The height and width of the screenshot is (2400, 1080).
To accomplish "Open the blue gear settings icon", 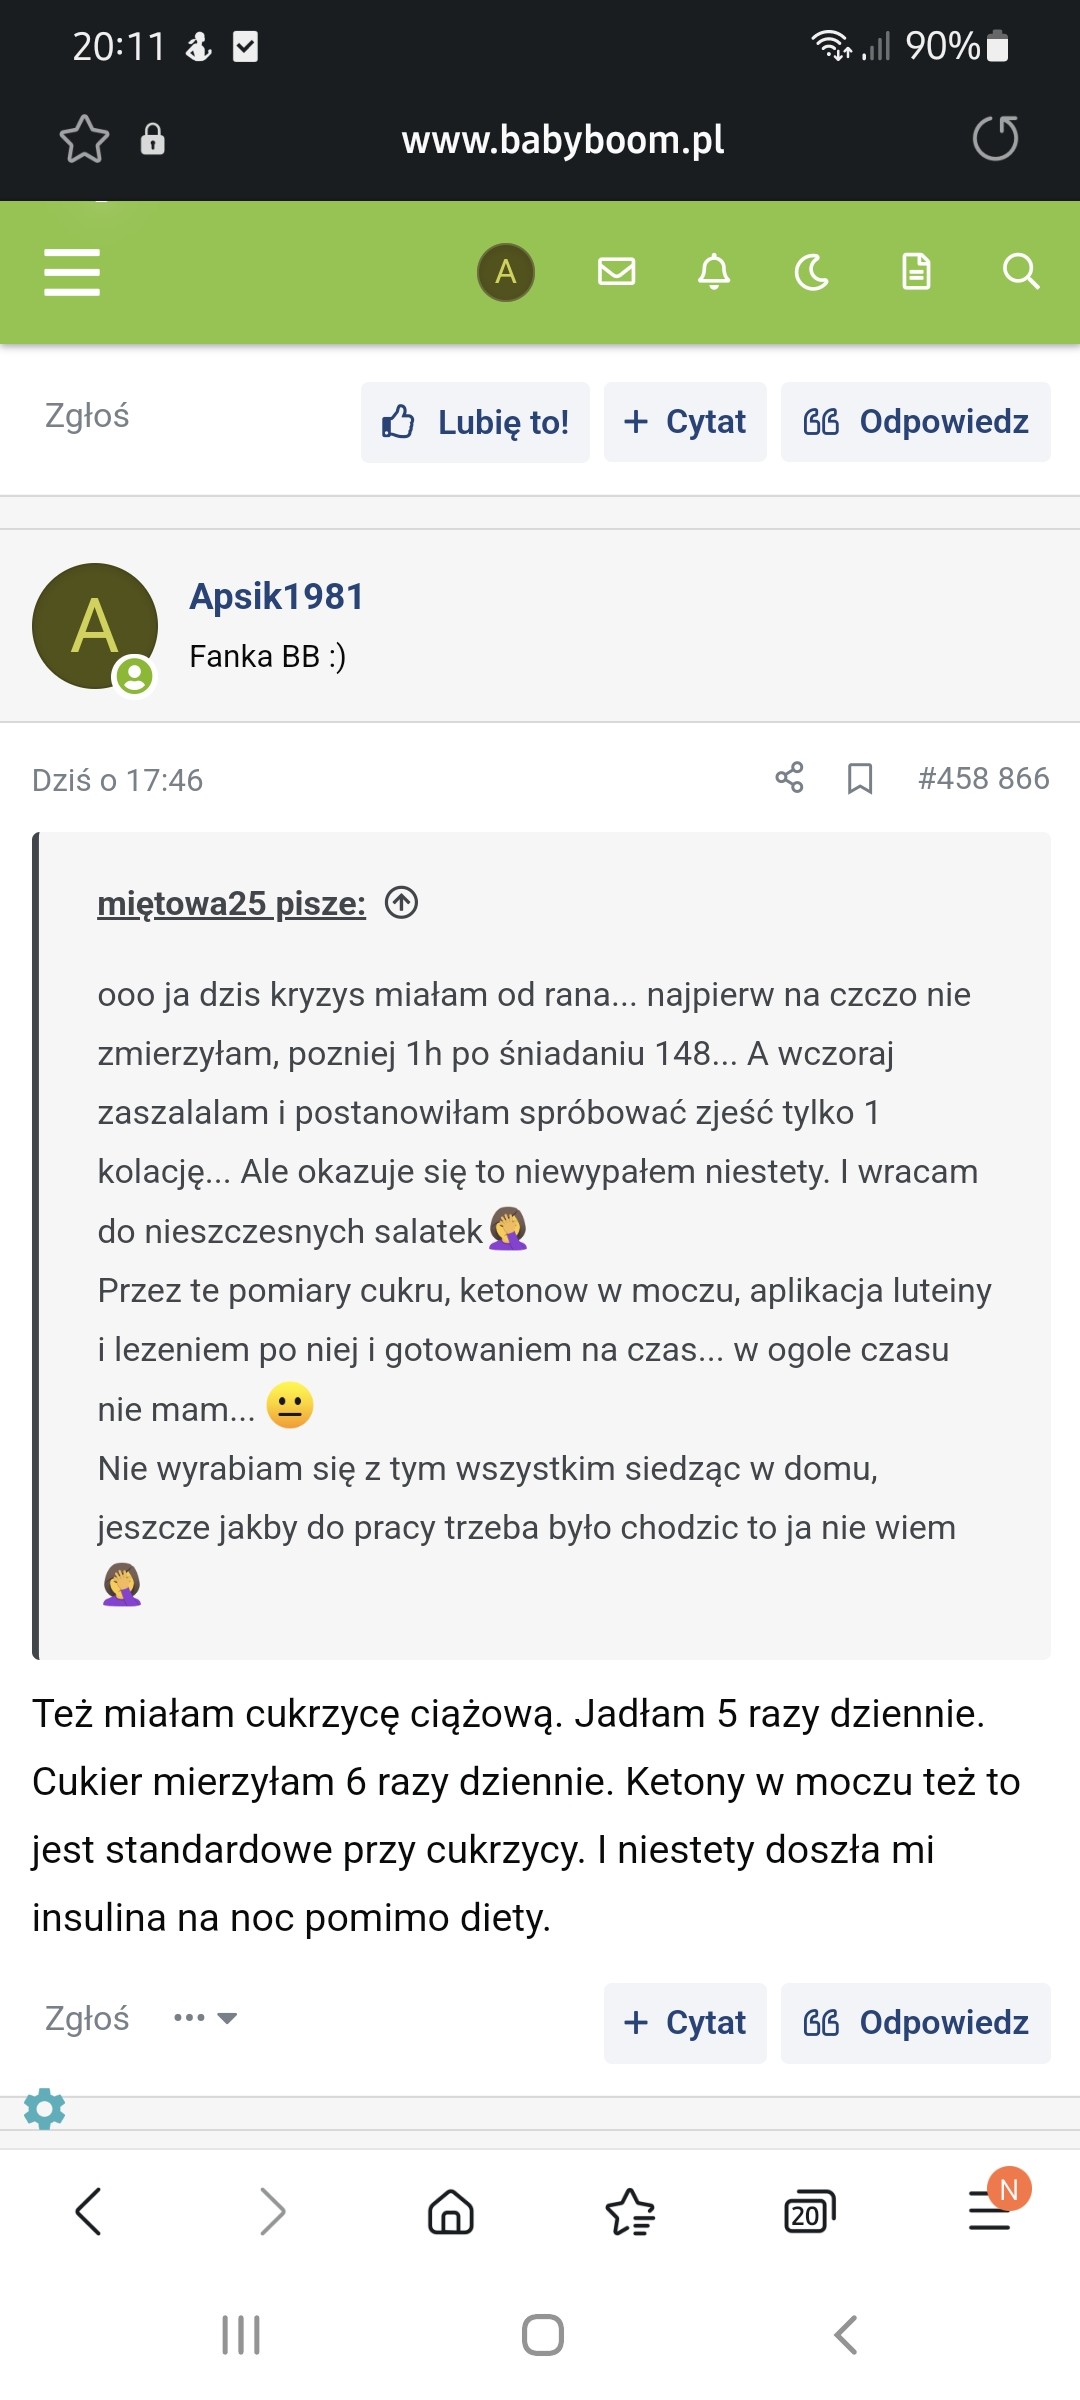I will (x=44, y=2109).
